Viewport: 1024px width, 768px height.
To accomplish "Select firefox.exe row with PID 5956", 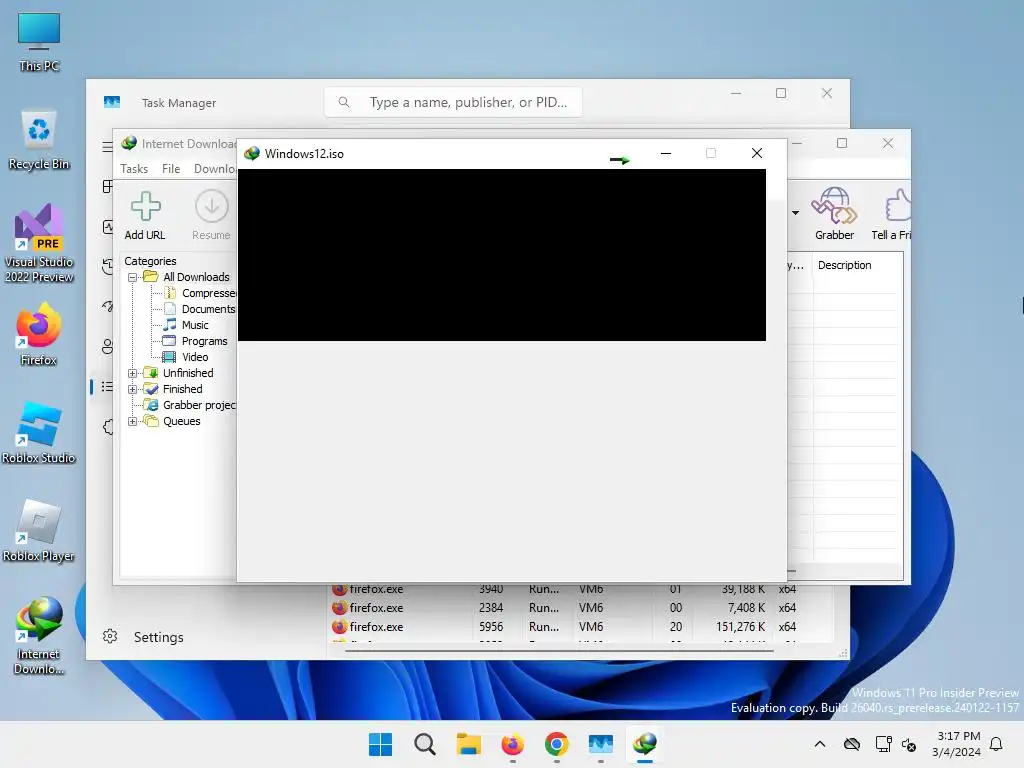I will (x=580, y=627).
